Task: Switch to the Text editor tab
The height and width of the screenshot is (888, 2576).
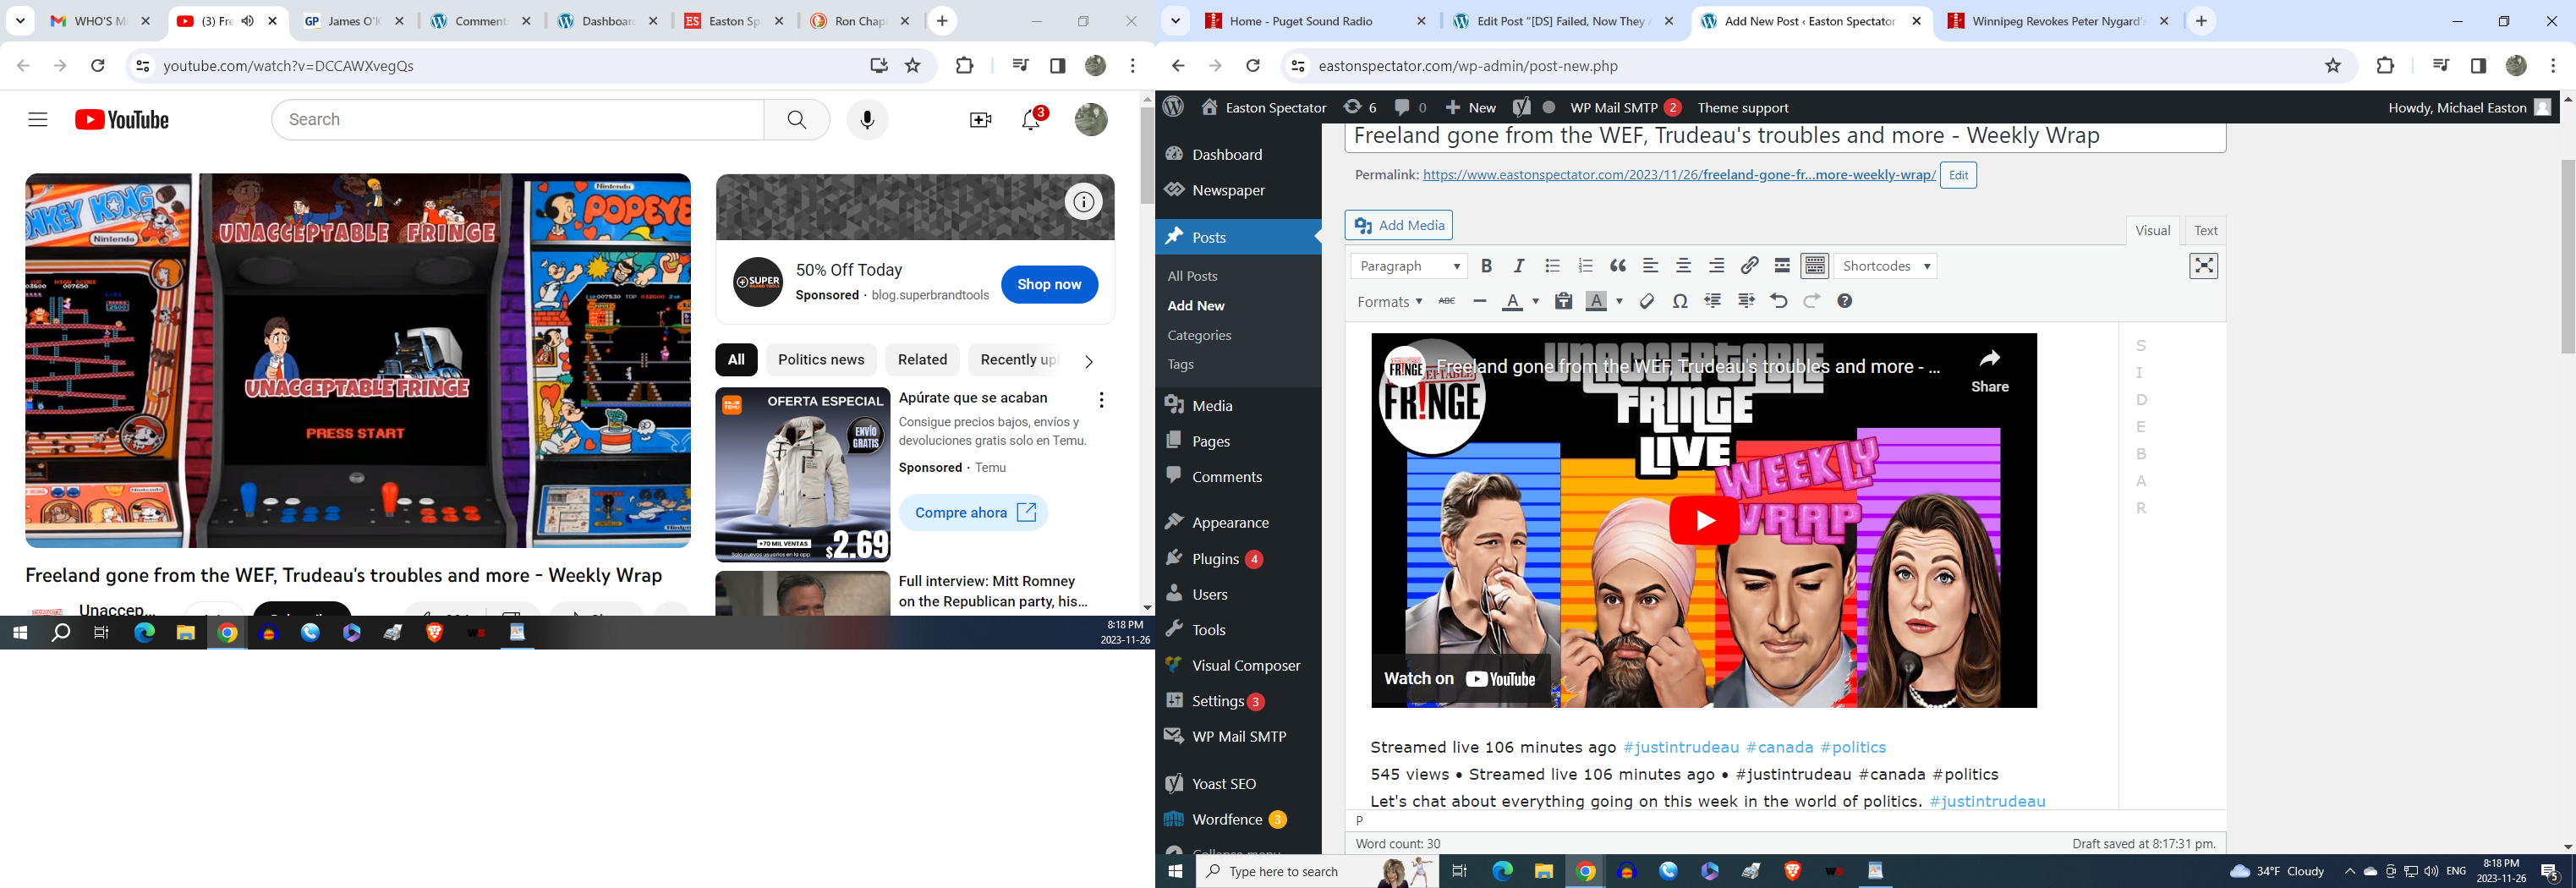Action: (2205, 230)
